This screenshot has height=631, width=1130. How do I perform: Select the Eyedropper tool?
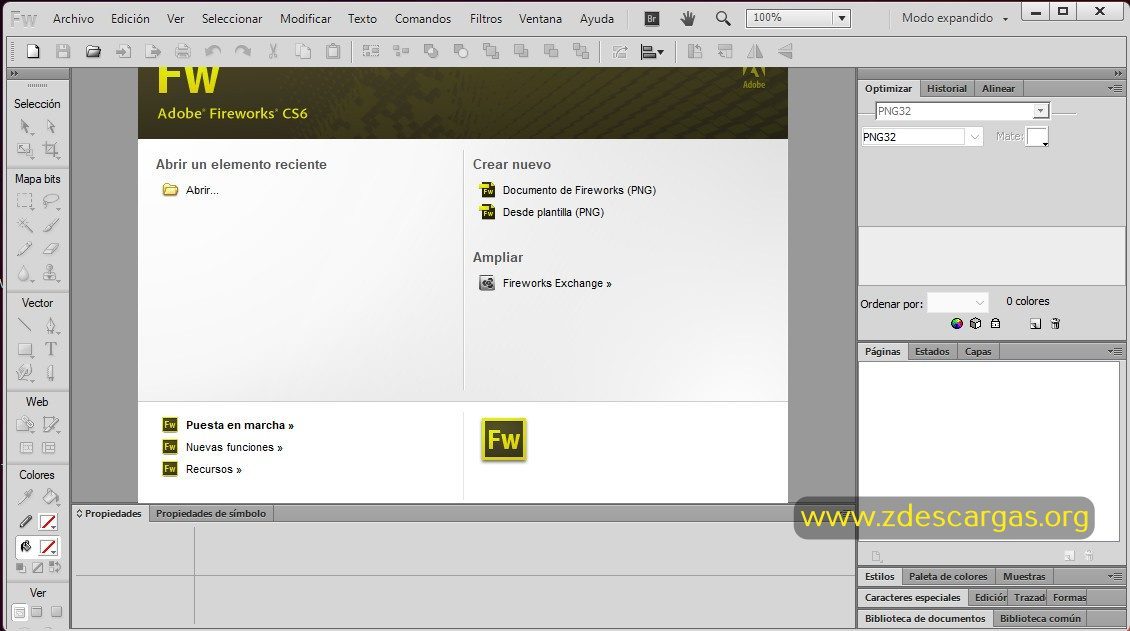25,497
